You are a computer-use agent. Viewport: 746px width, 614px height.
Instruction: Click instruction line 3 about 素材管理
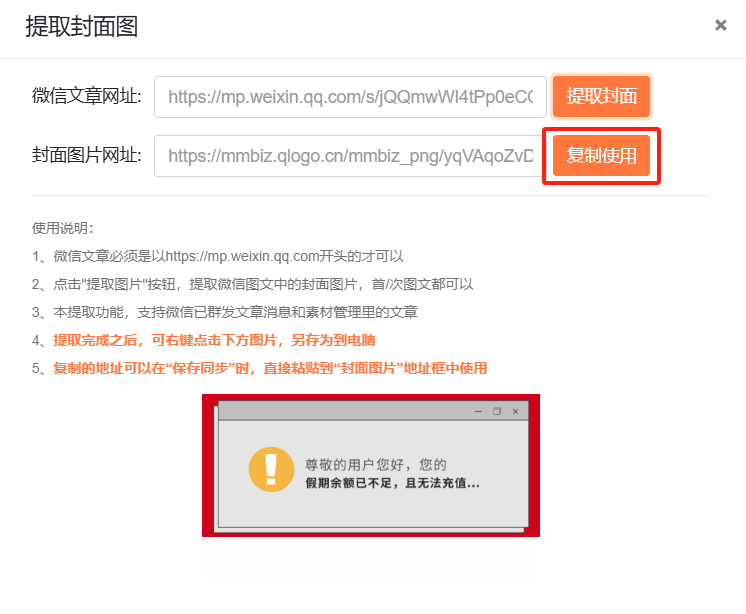[x=225, y=312]
